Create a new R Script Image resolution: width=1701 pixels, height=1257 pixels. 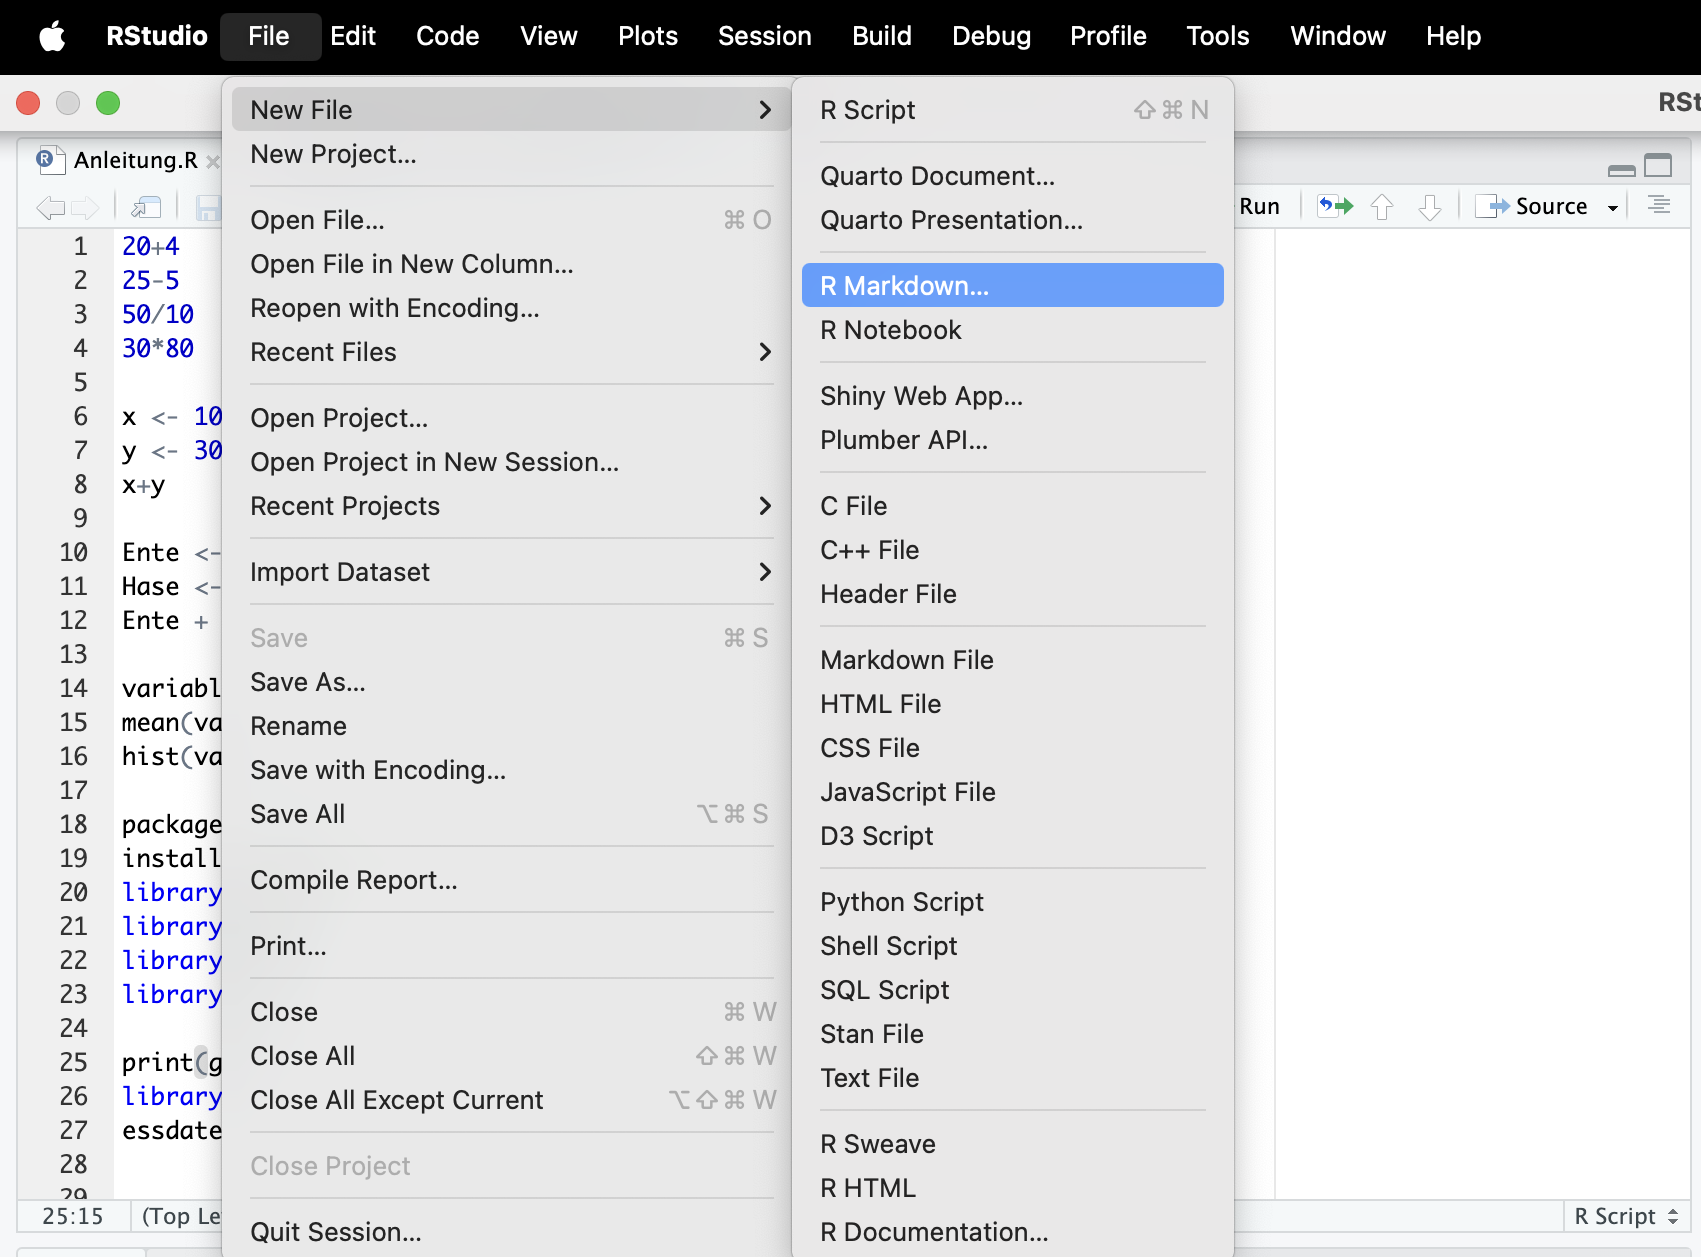(1013, 110)
